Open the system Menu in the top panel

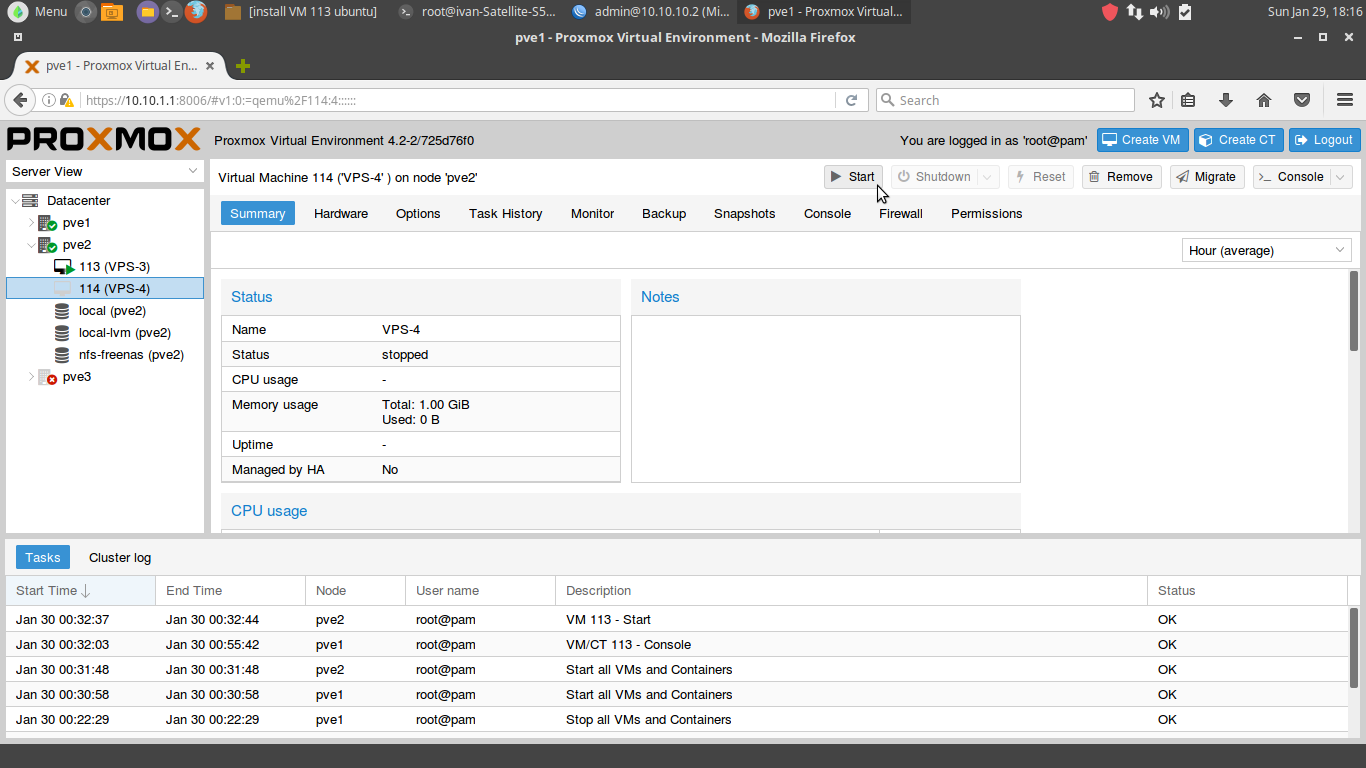[38, 12]
